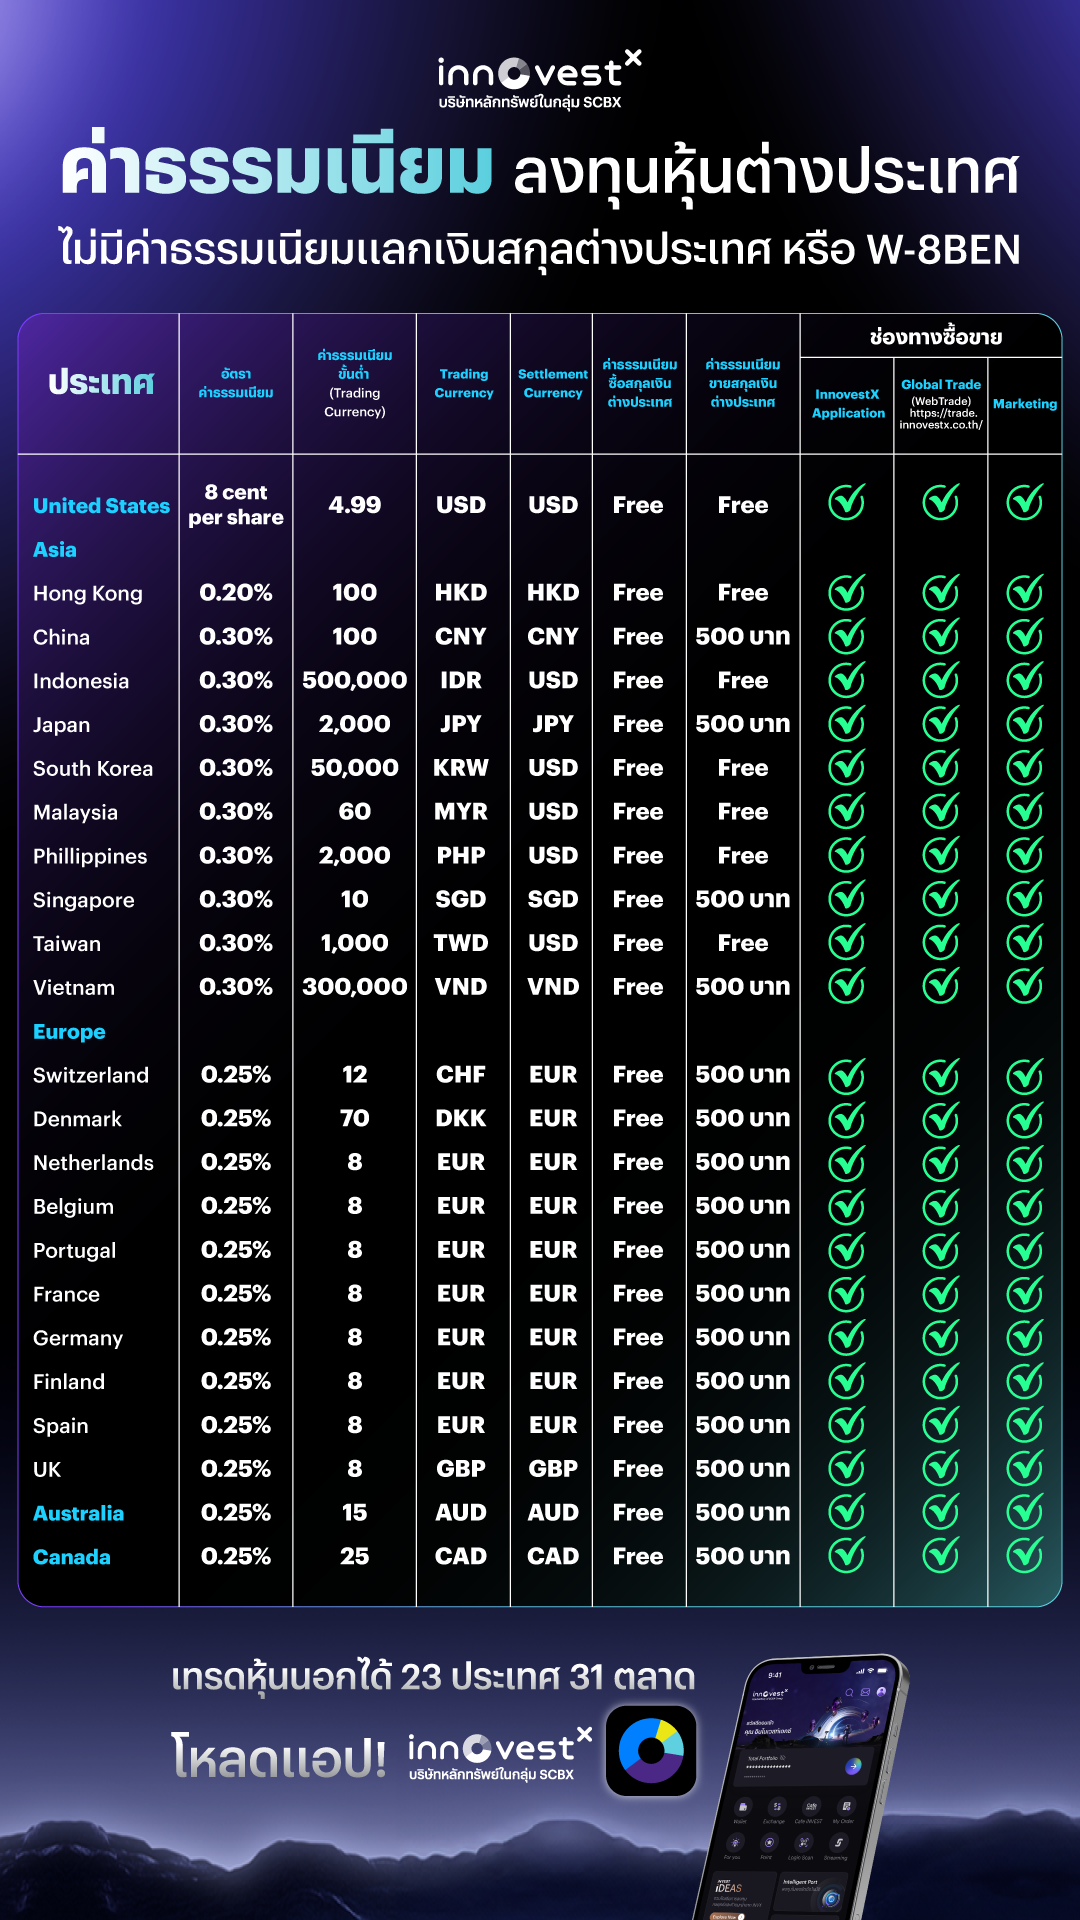Click the InnovestX logo beside the download text
The image size is (1080, 1920).
tap(500, 1755)
